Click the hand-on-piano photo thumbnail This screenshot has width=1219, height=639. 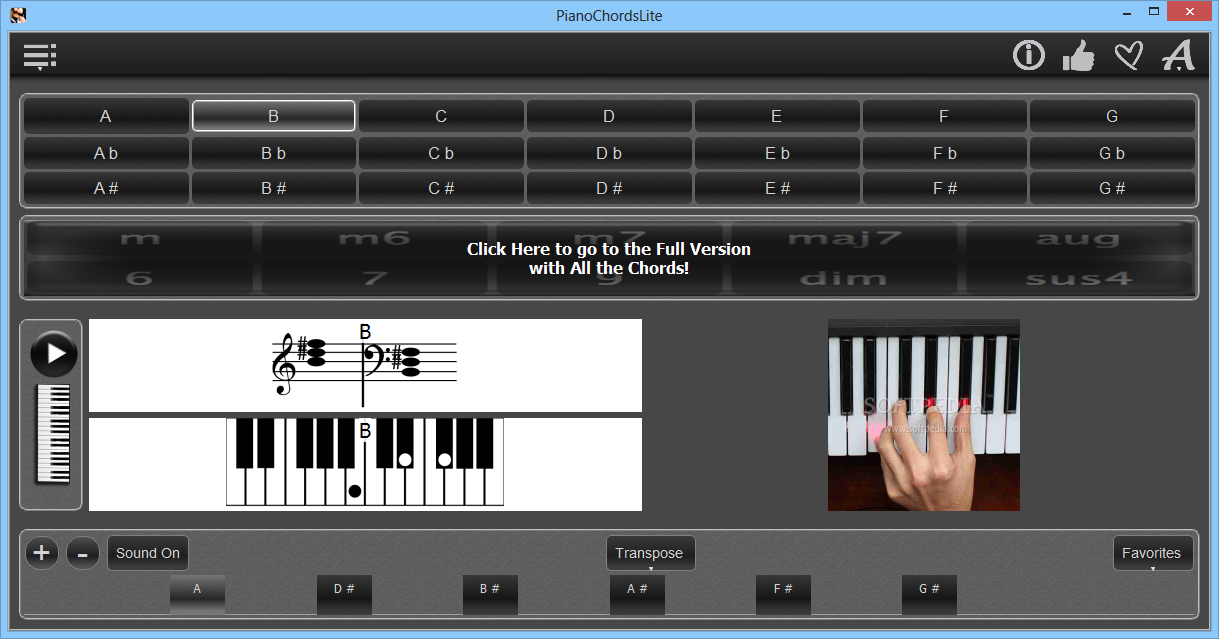[924, 415]
